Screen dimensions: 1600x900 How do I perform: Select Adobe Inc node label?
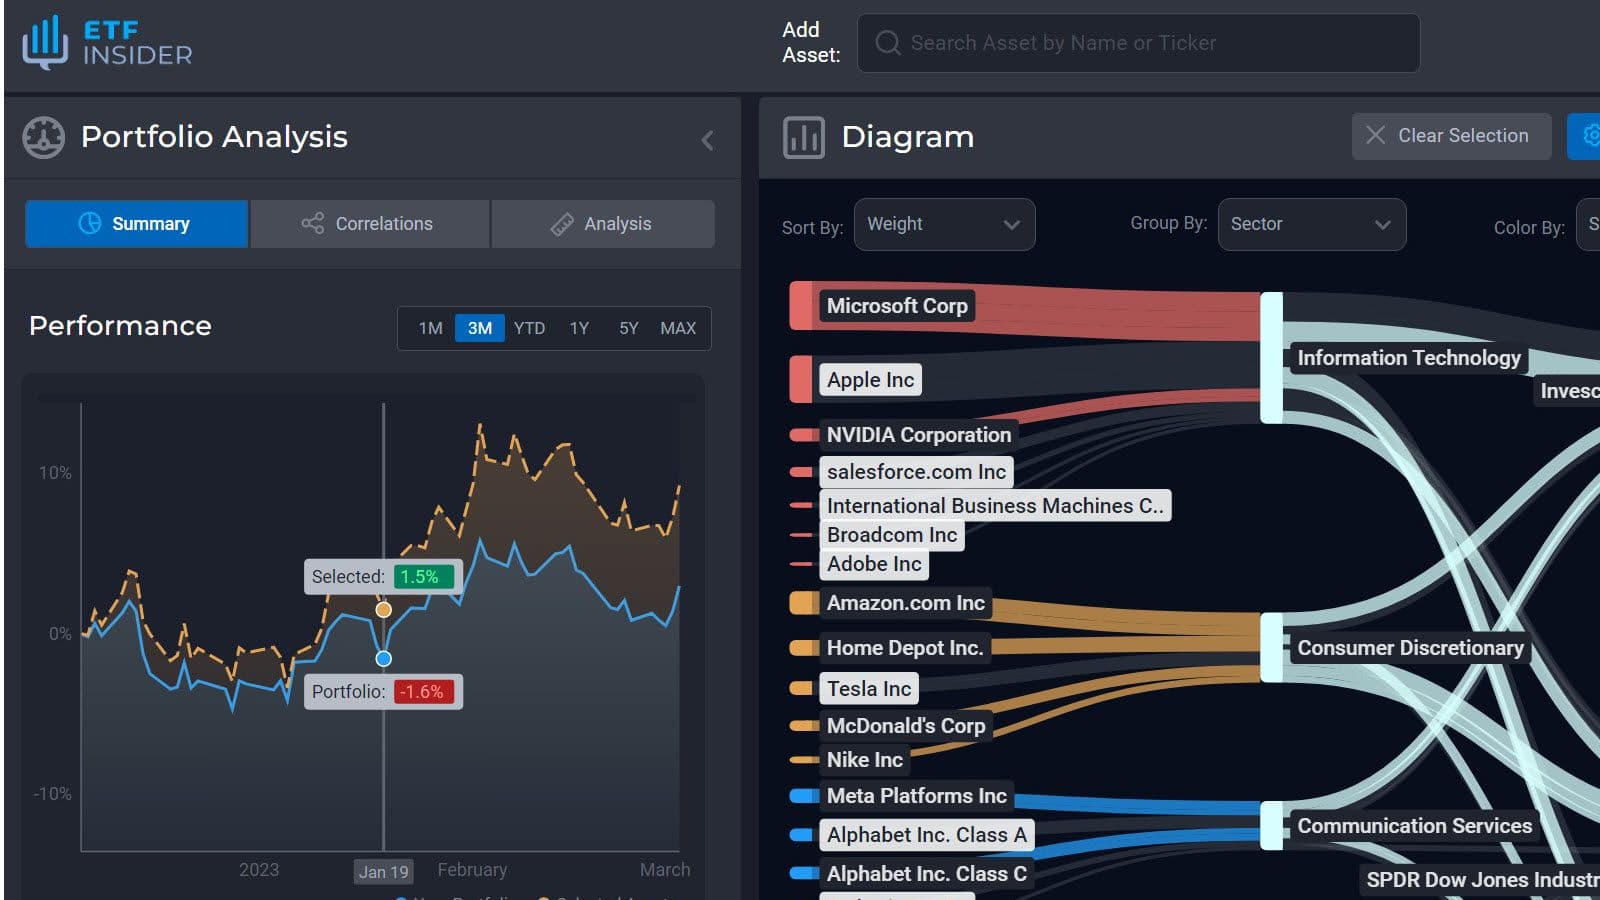point(874,564)
